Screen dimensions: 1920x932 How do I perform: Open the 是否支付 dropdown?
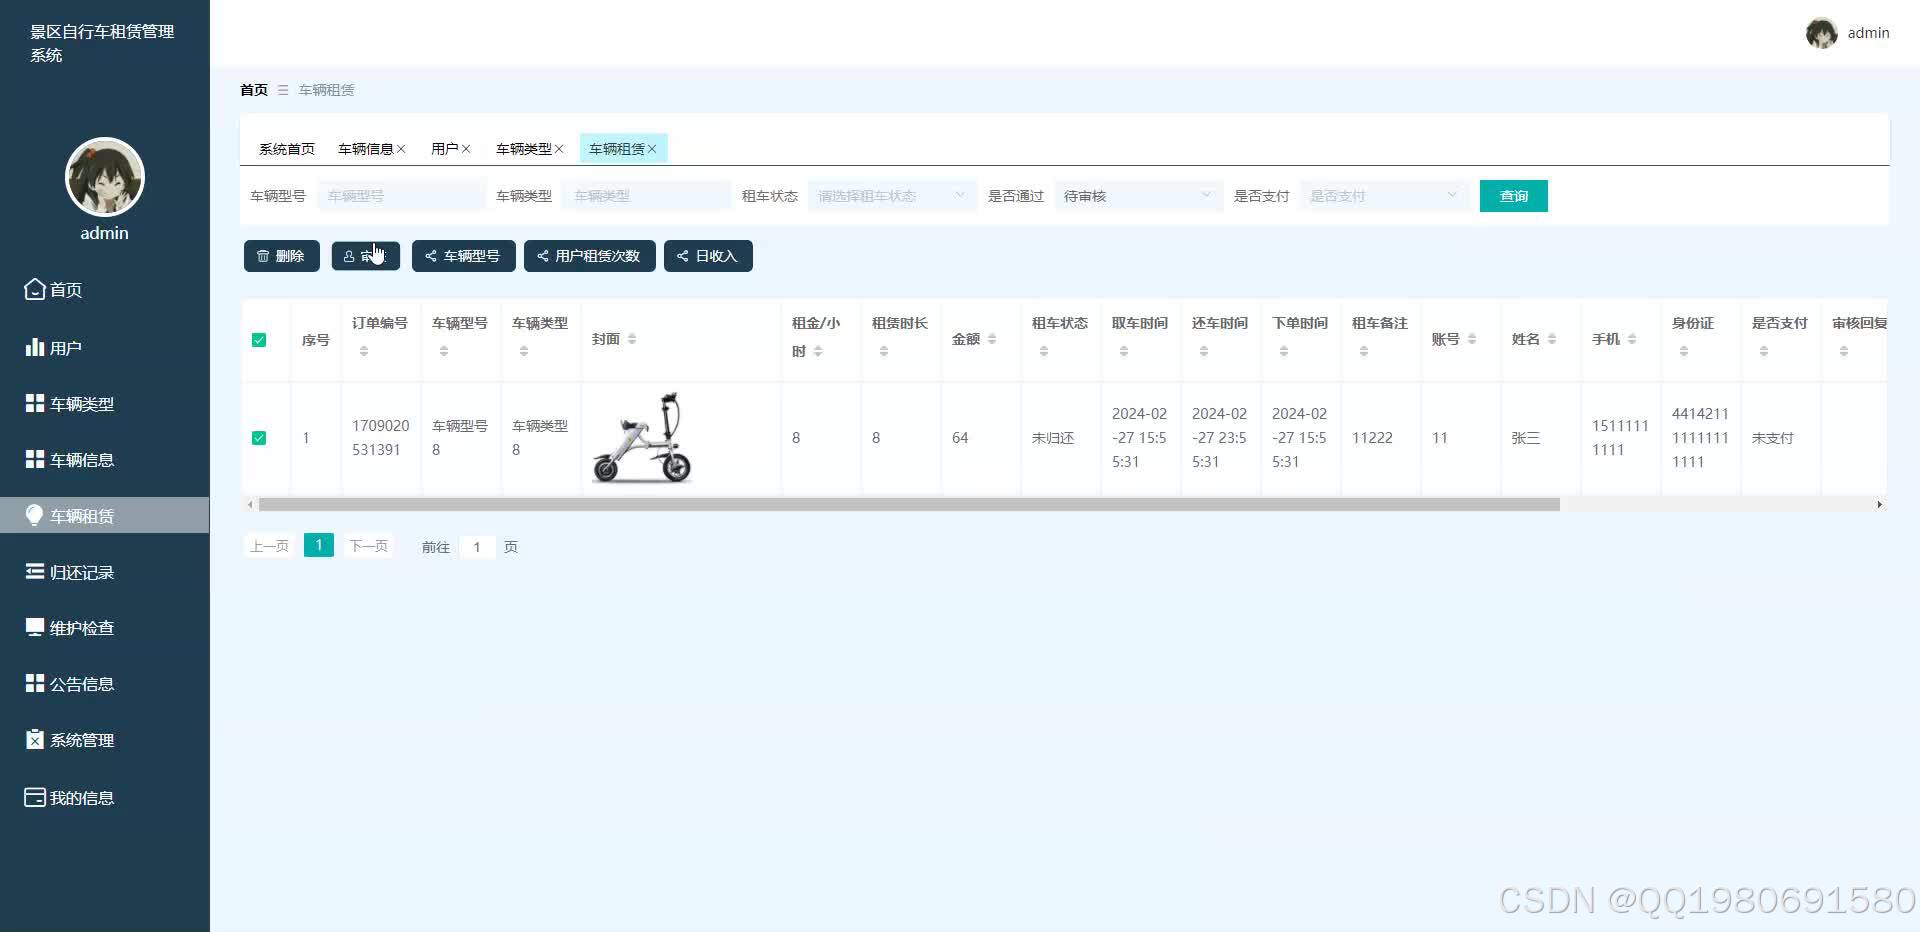(1383, 195)
